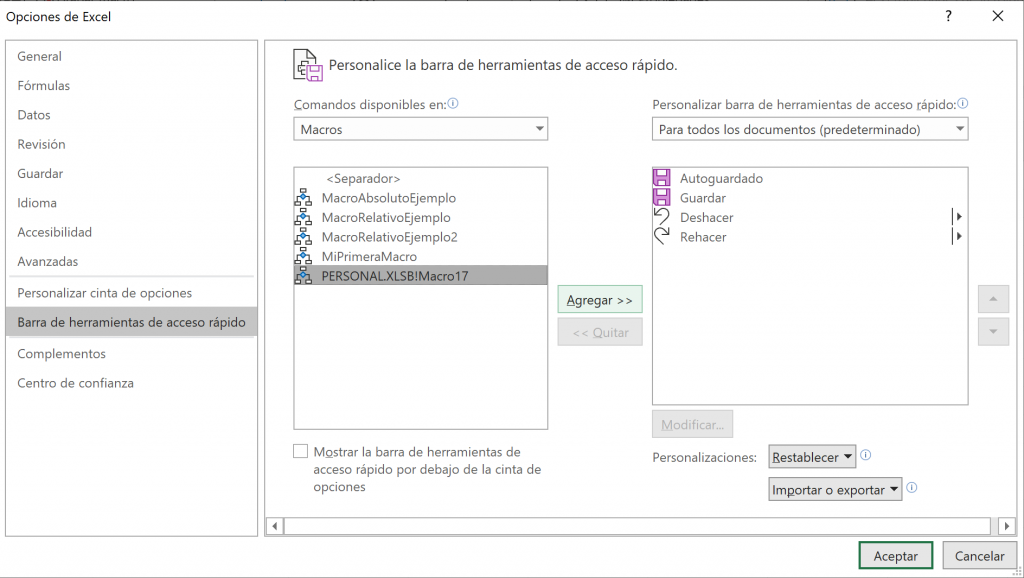Click the << Quitar button
Viewport: 1024px width, 578px height.
(x=600, y=332)
